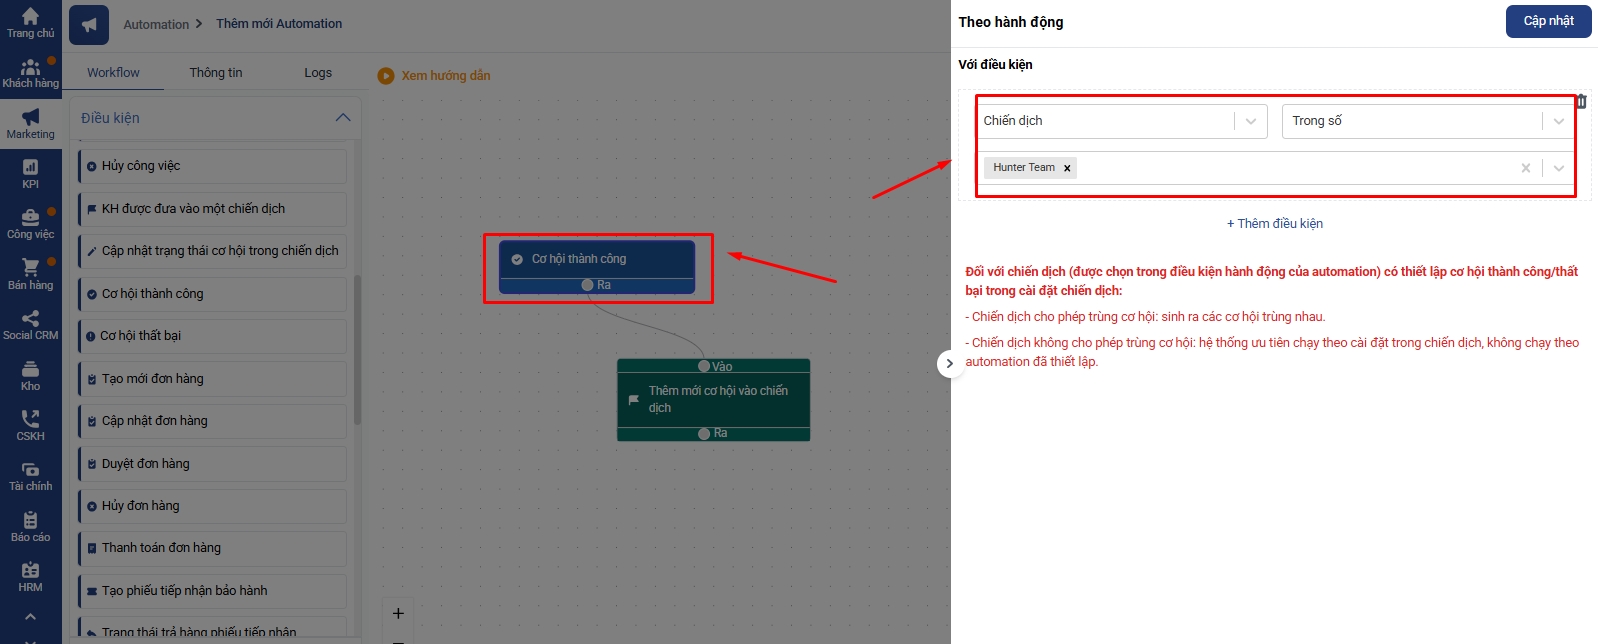Open the Chiến dịch dropdown
This screenshot has height=644, width=1598.
1121,121
